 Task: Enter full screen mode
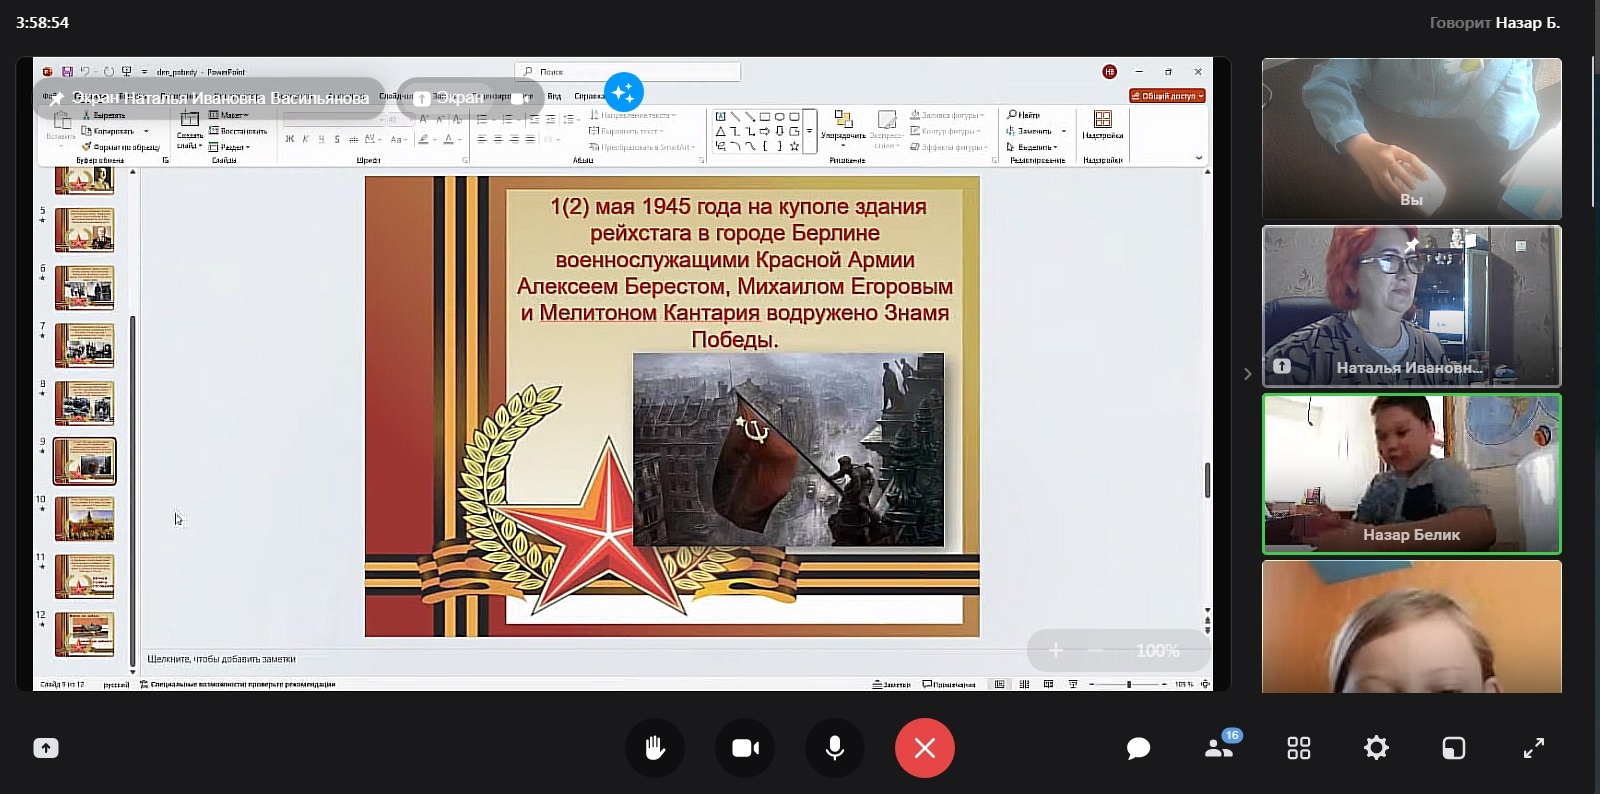(x=1533, y=748)
